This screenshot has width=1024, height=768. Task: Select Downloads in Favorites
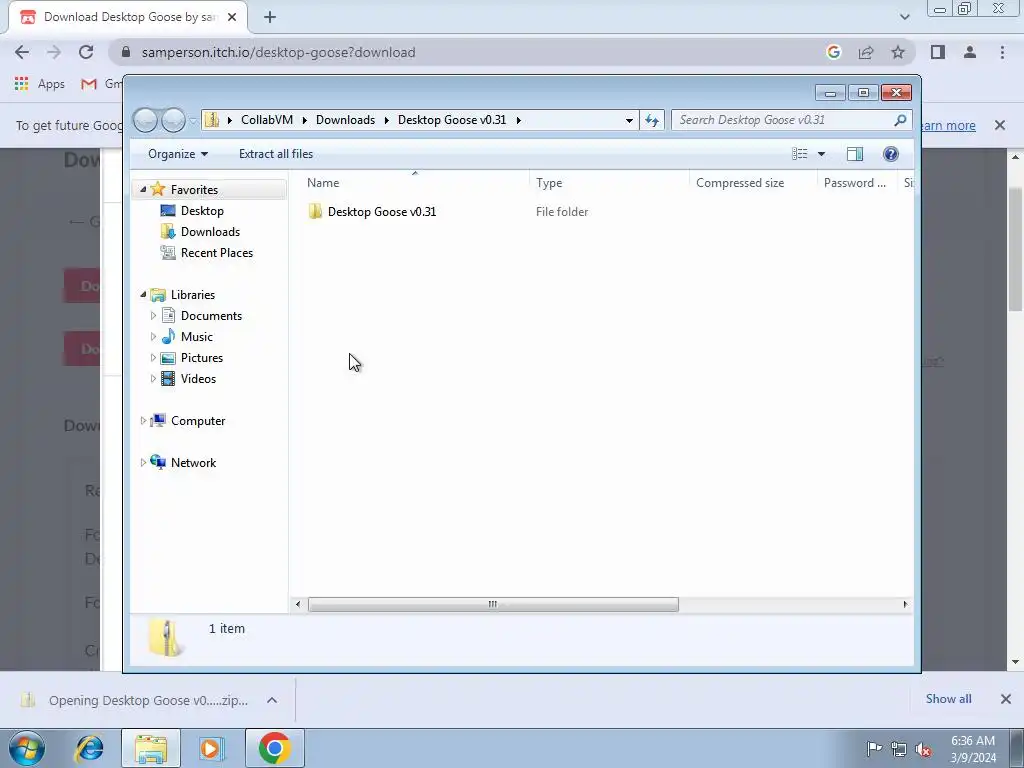[210, 232]
